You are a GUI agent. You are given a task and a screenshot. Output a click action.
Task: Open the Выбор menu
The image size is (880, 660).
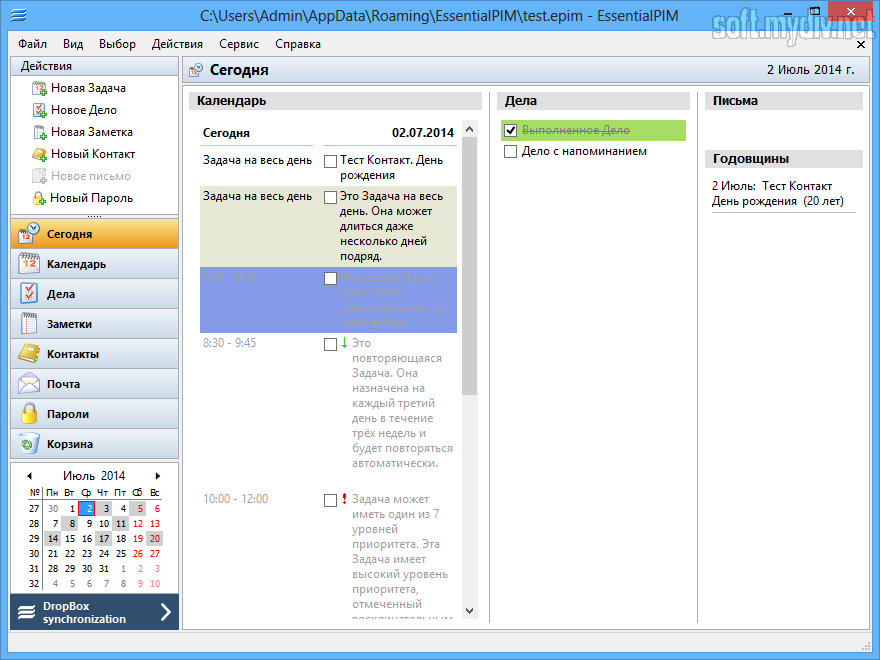[117, 44]
